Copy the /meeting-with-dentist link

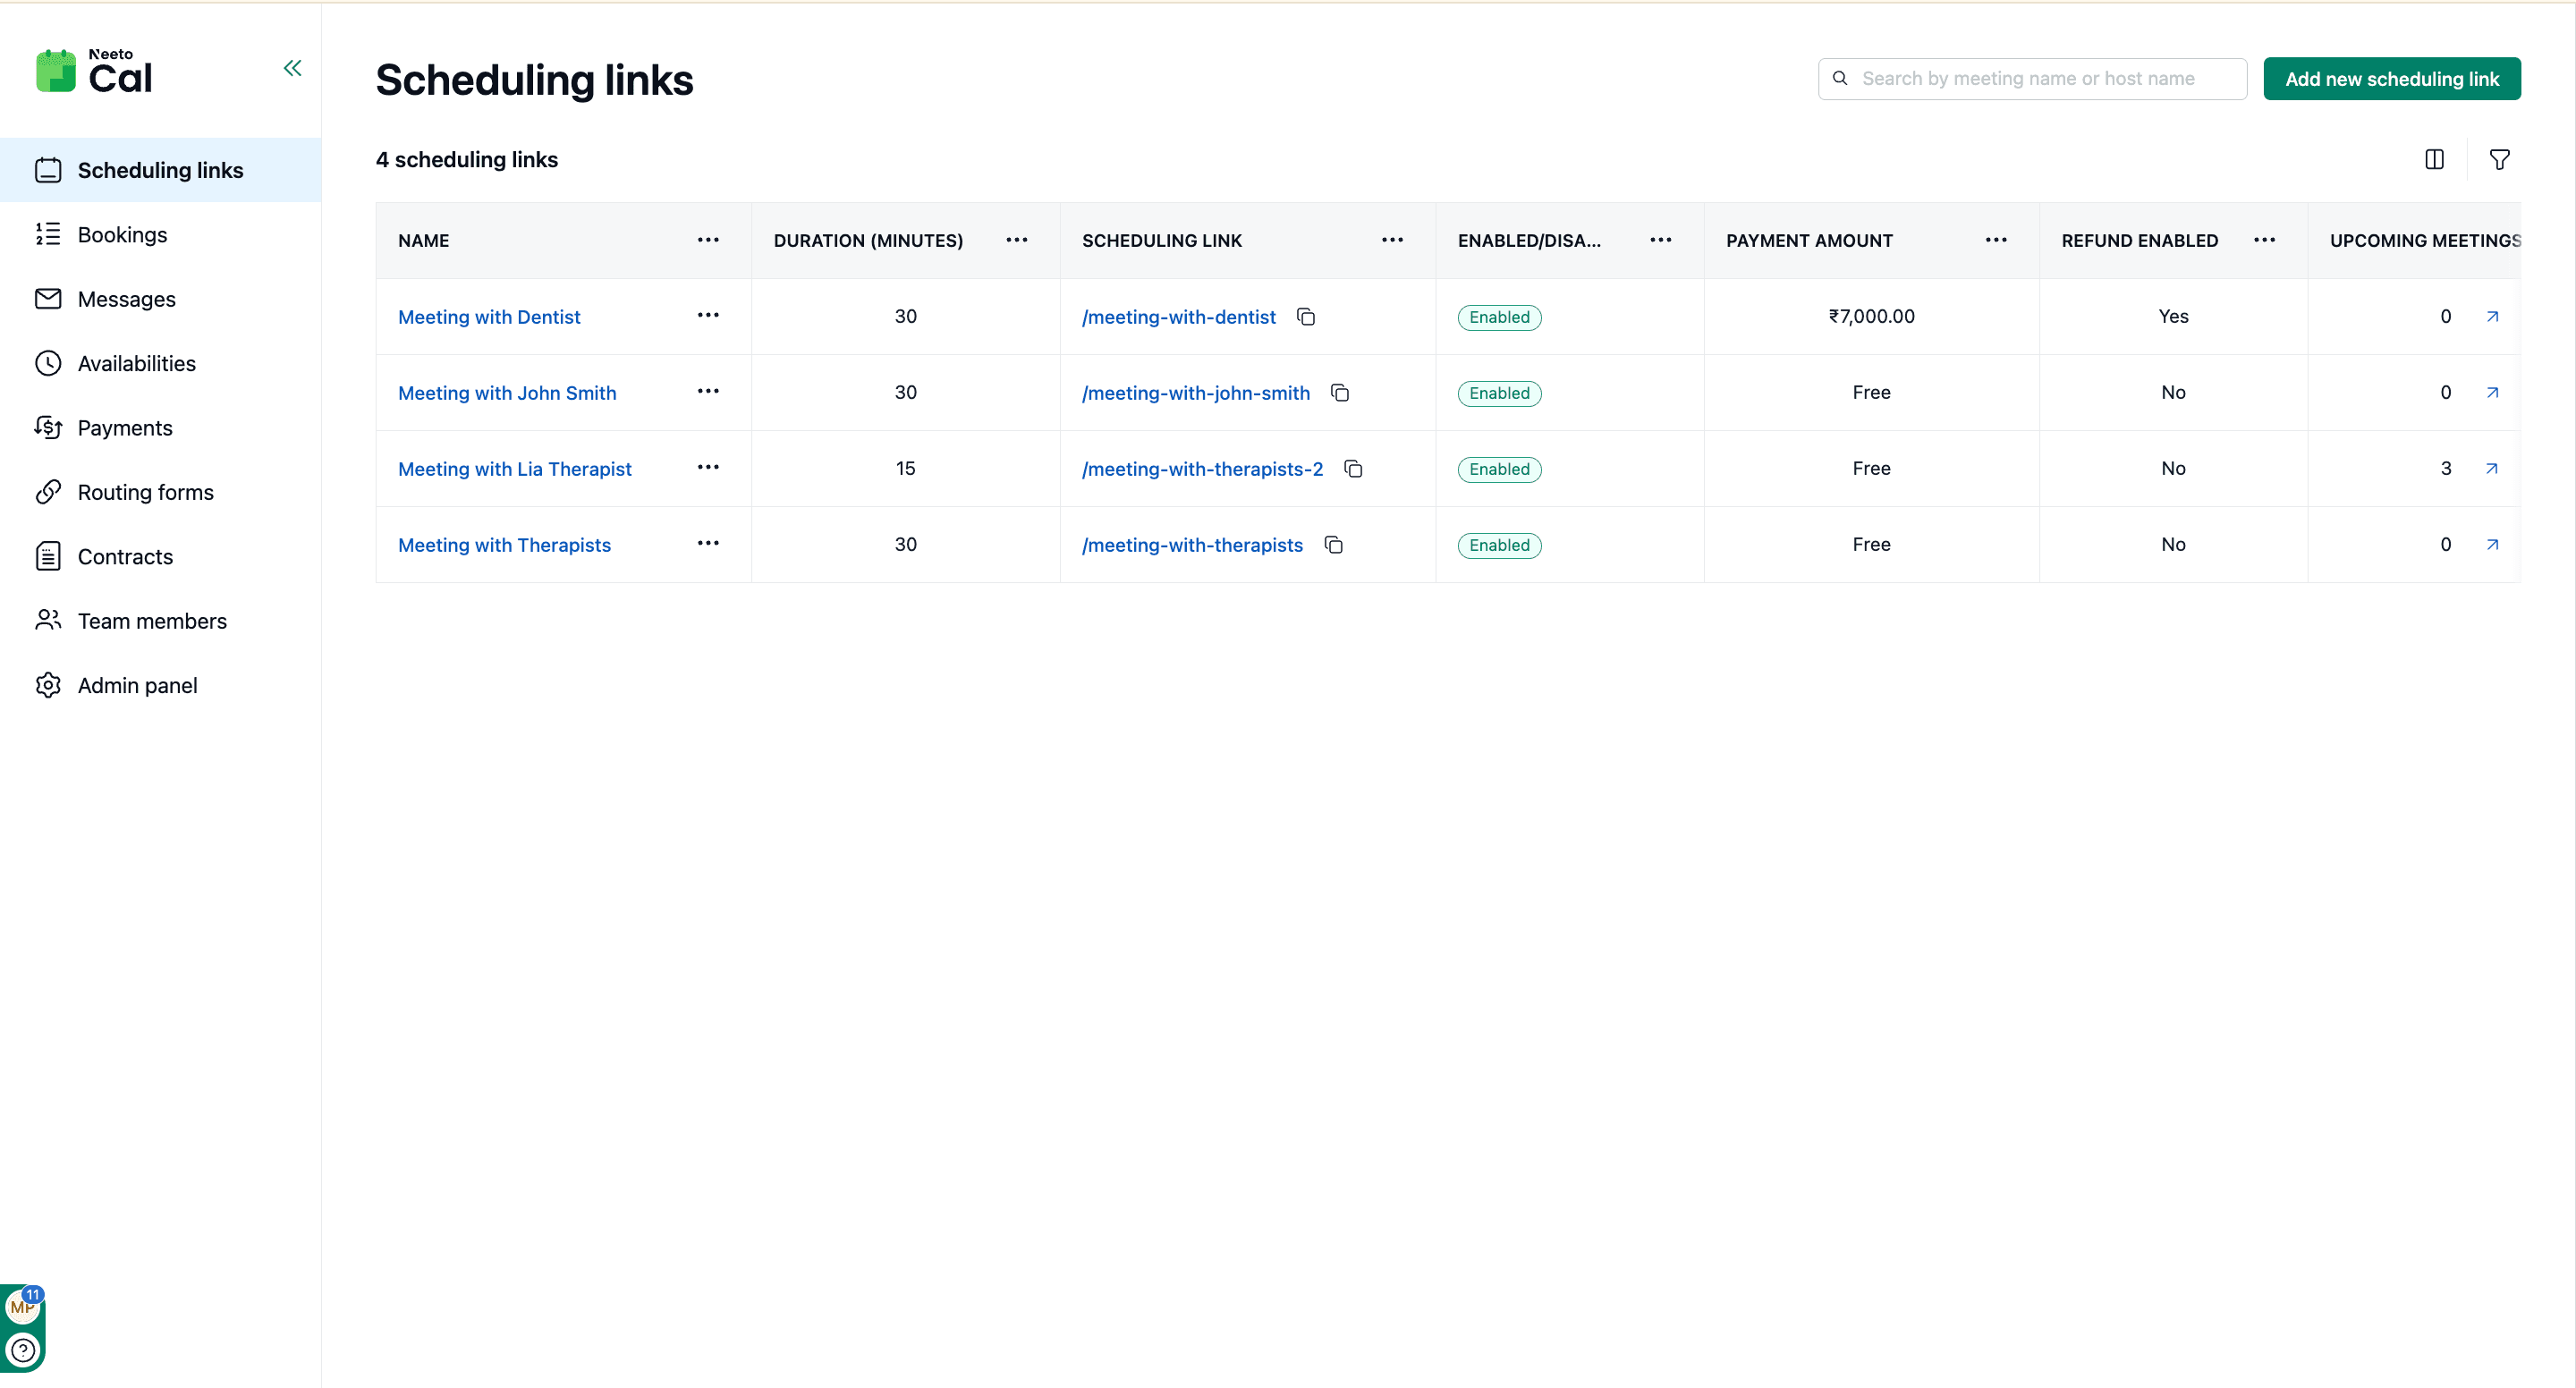[x=1306, y=317]
